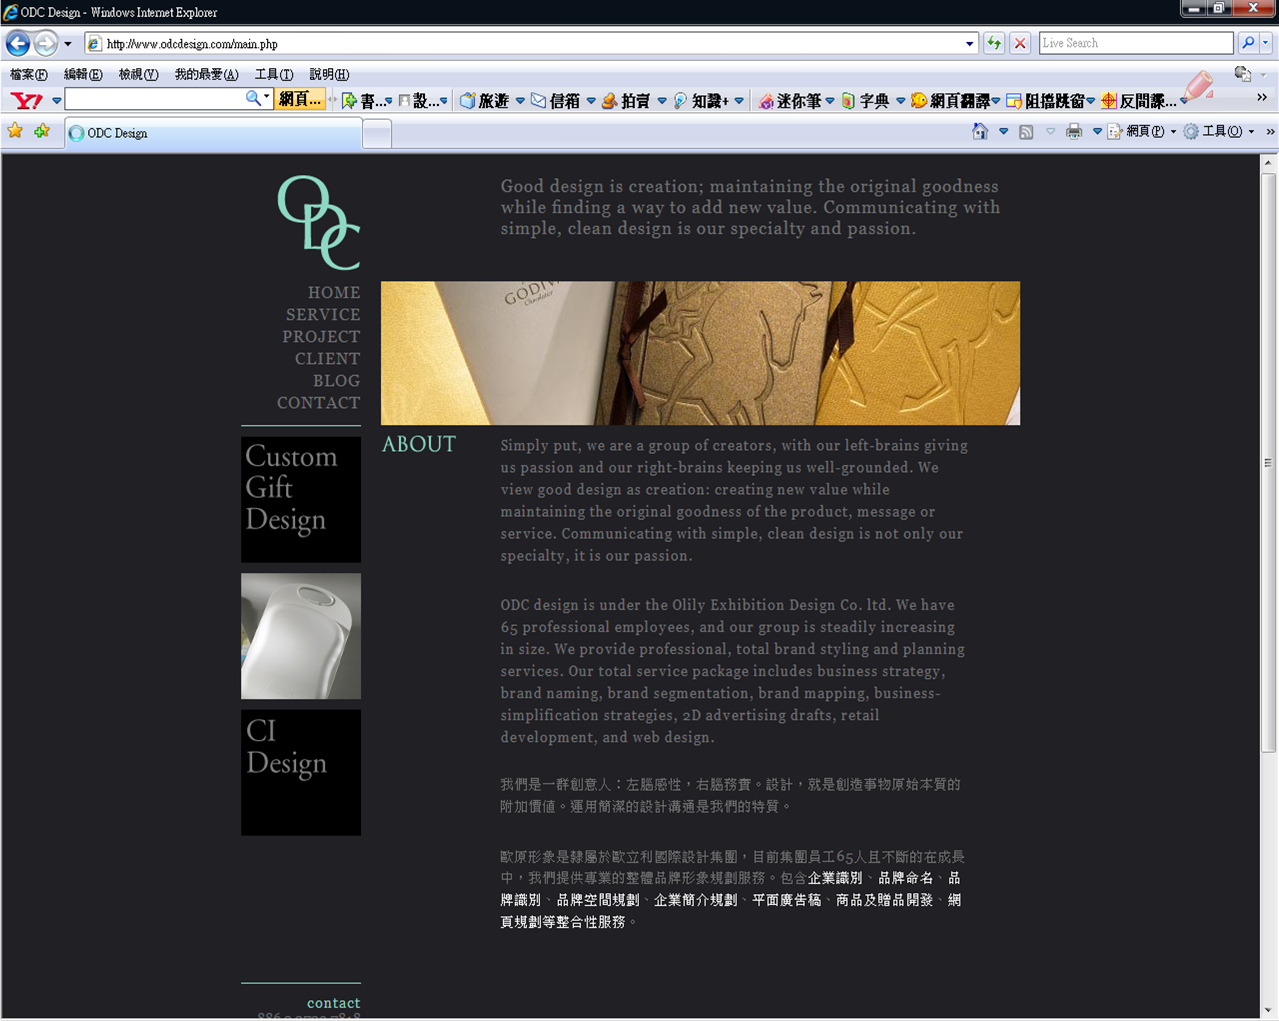Click the Add to Favorites icon
1279x1021 pixels.
[x=42, y=132]
